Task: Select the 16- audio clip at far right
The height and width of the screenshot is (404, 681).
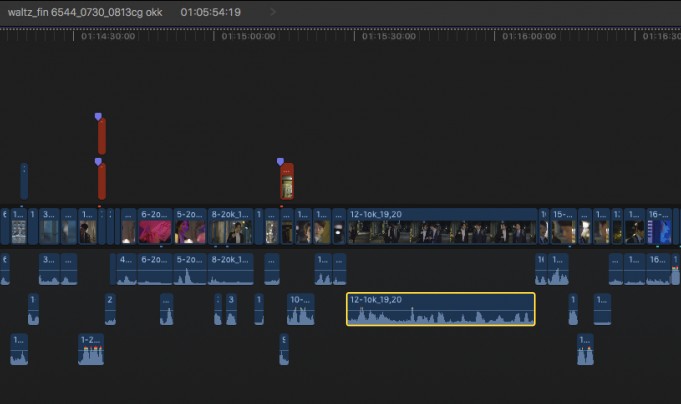Action: point(657,269)
